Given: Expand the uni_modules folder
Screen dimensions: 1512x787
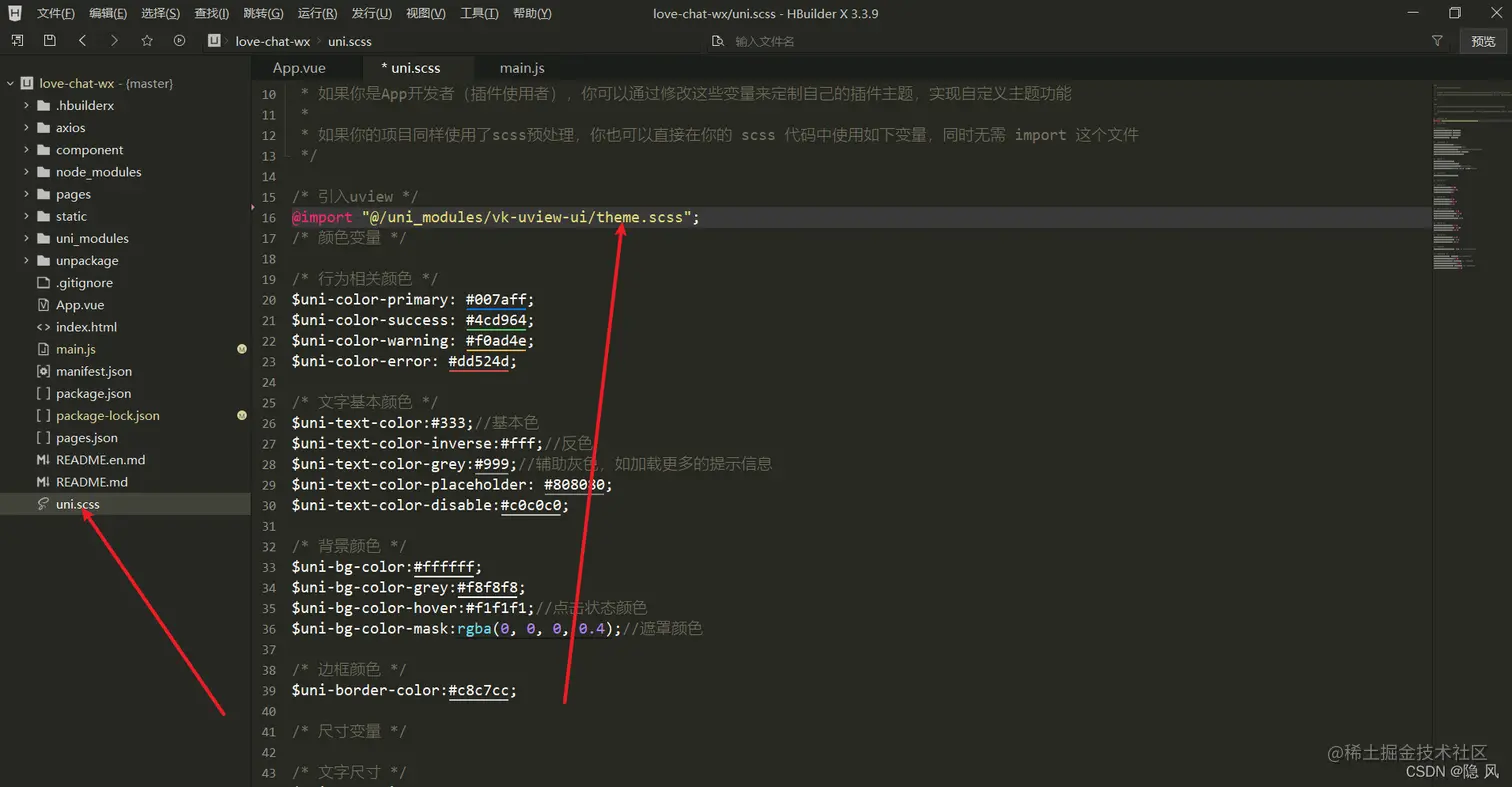Looking at the screenshot, I should pos(26,238).
